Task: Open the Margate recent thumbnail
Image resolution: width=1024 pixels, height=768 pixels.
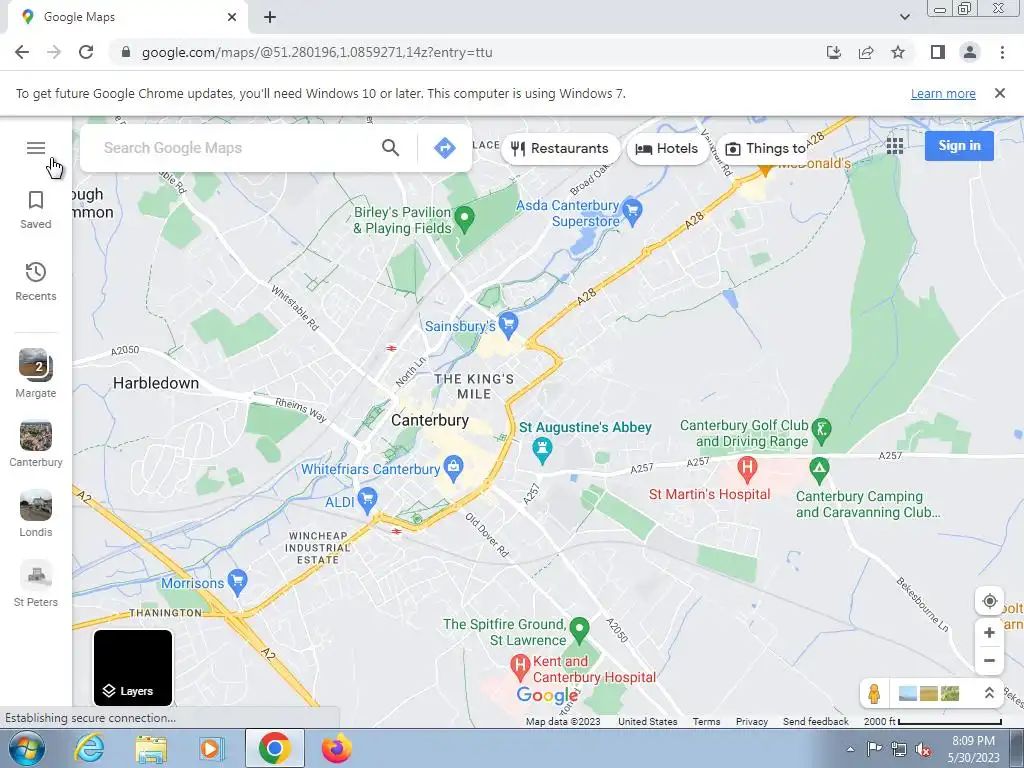Action: (x=36, y=374)
